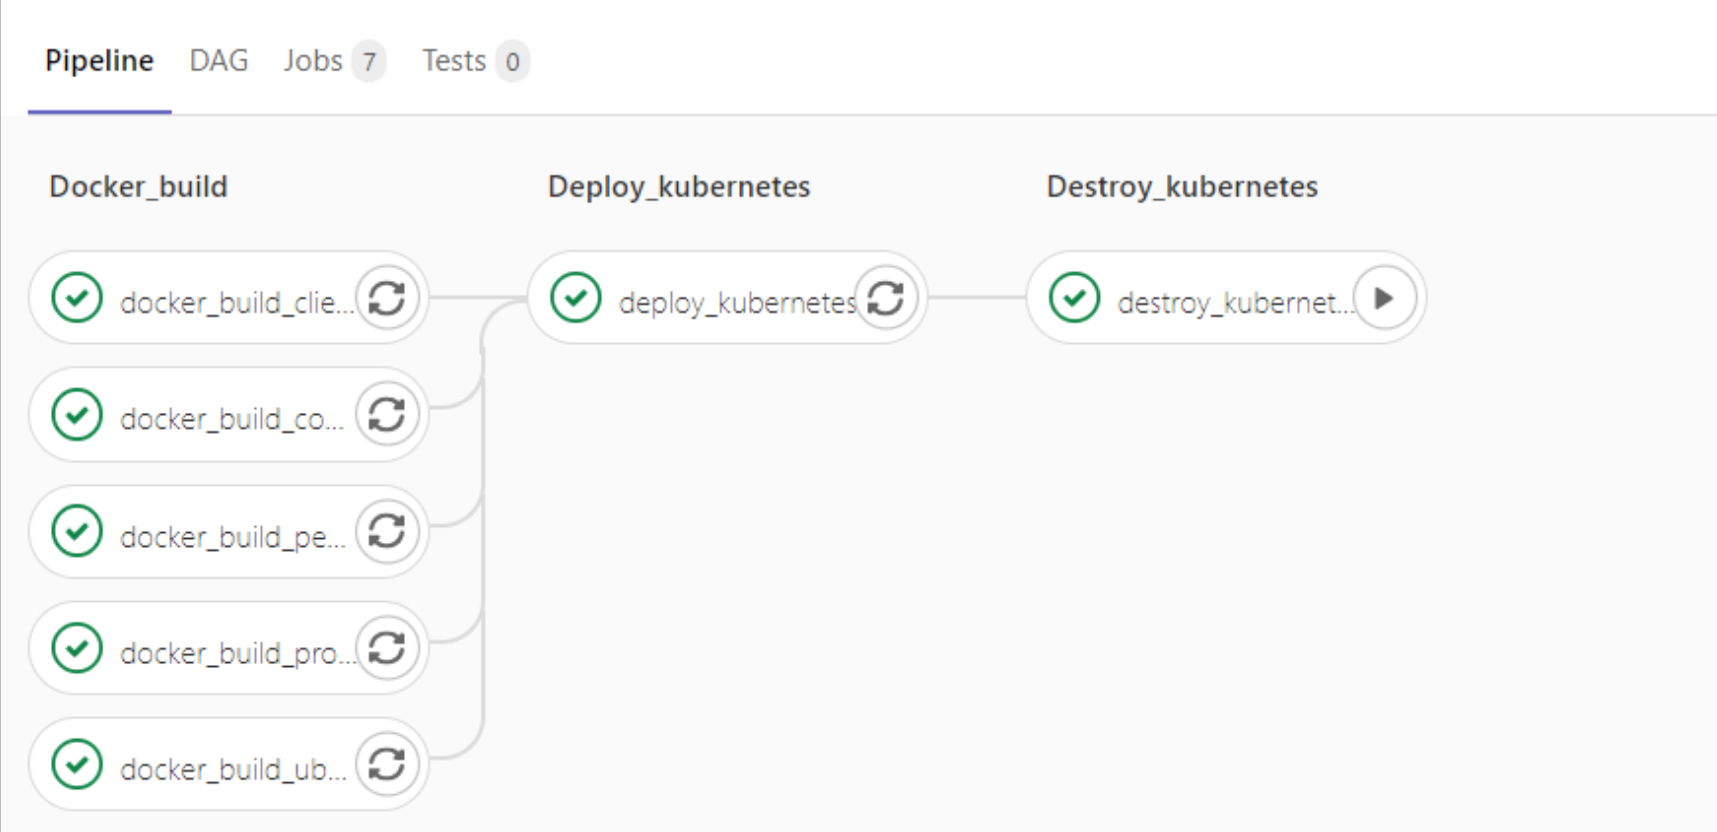Click the green status check on deploy_kubernetes
Viewport: 1717px width, 832px height.
coord(575,297)
